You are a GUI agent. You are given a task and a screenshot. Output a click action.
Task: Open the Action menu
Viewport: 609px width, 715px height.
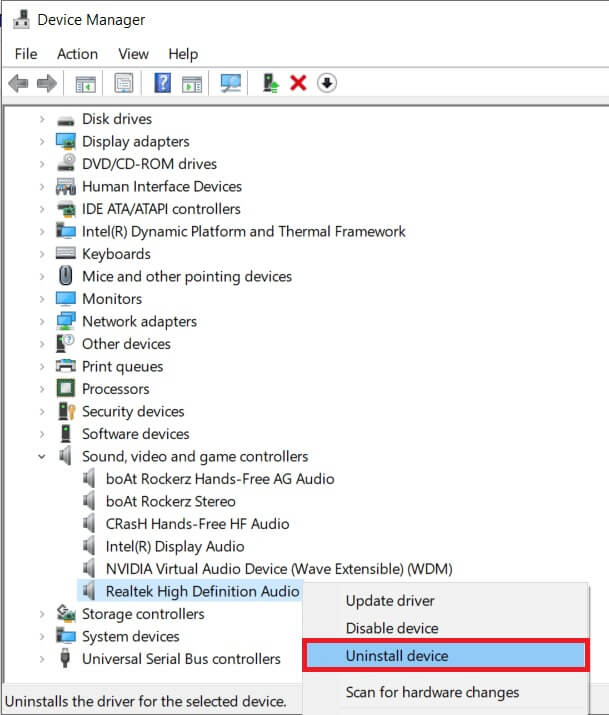[x=77, y=54]
